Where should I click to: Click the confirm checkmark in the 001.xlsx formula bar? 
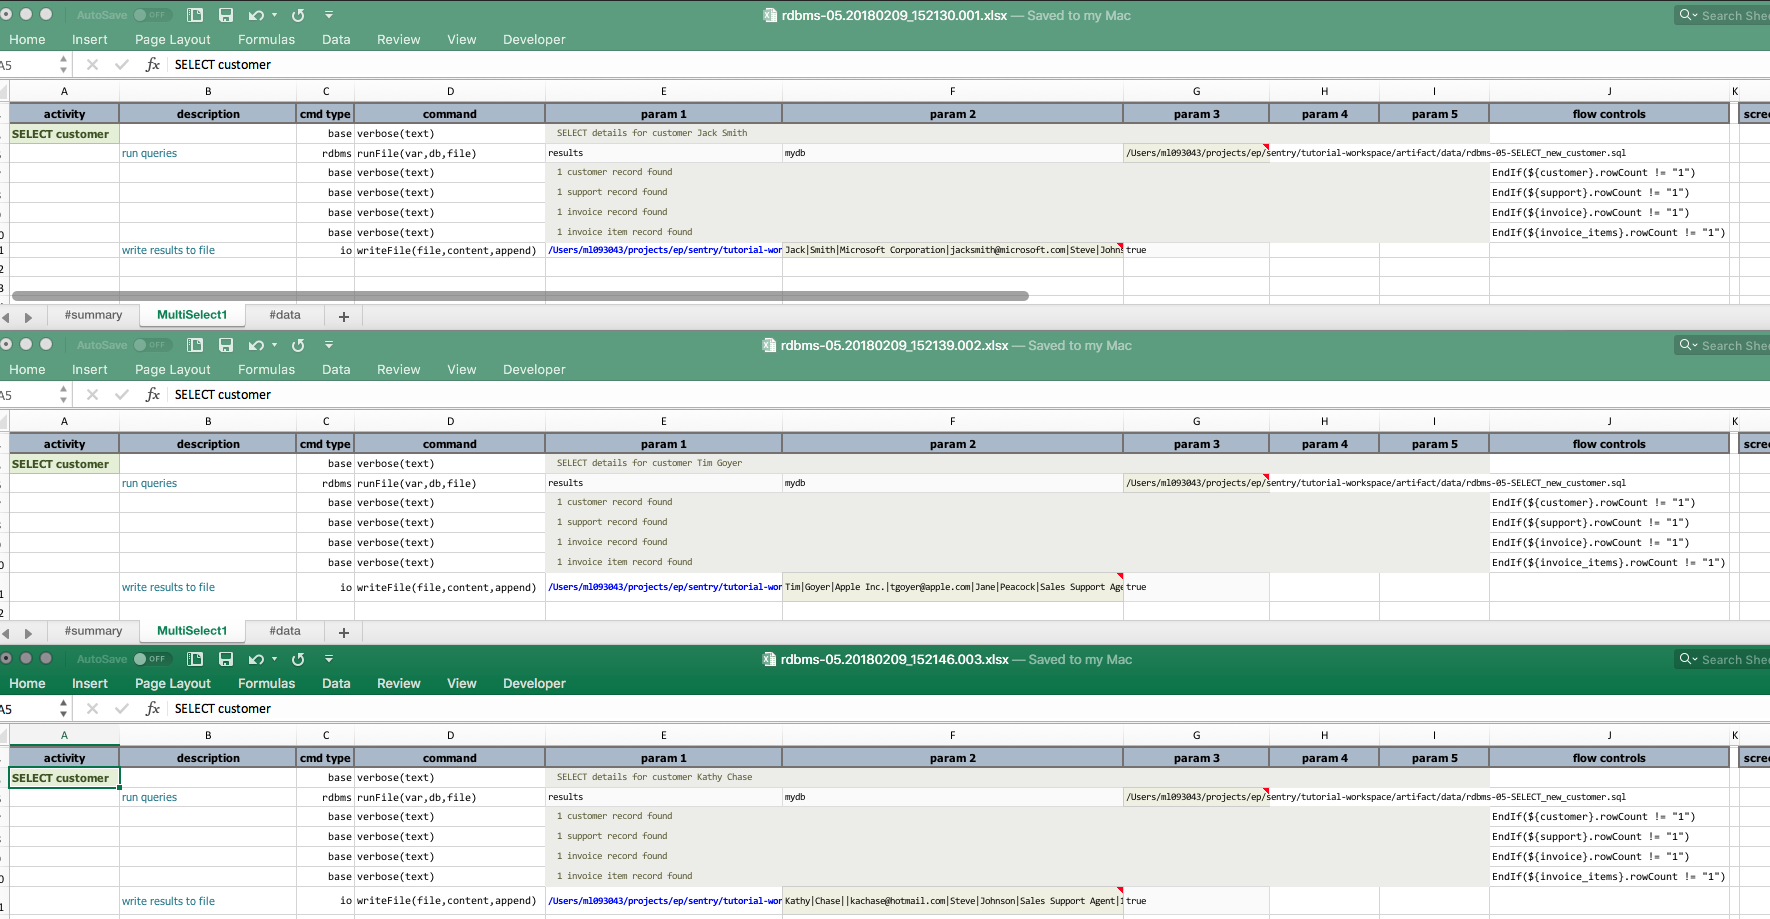(x=122, y=64)
